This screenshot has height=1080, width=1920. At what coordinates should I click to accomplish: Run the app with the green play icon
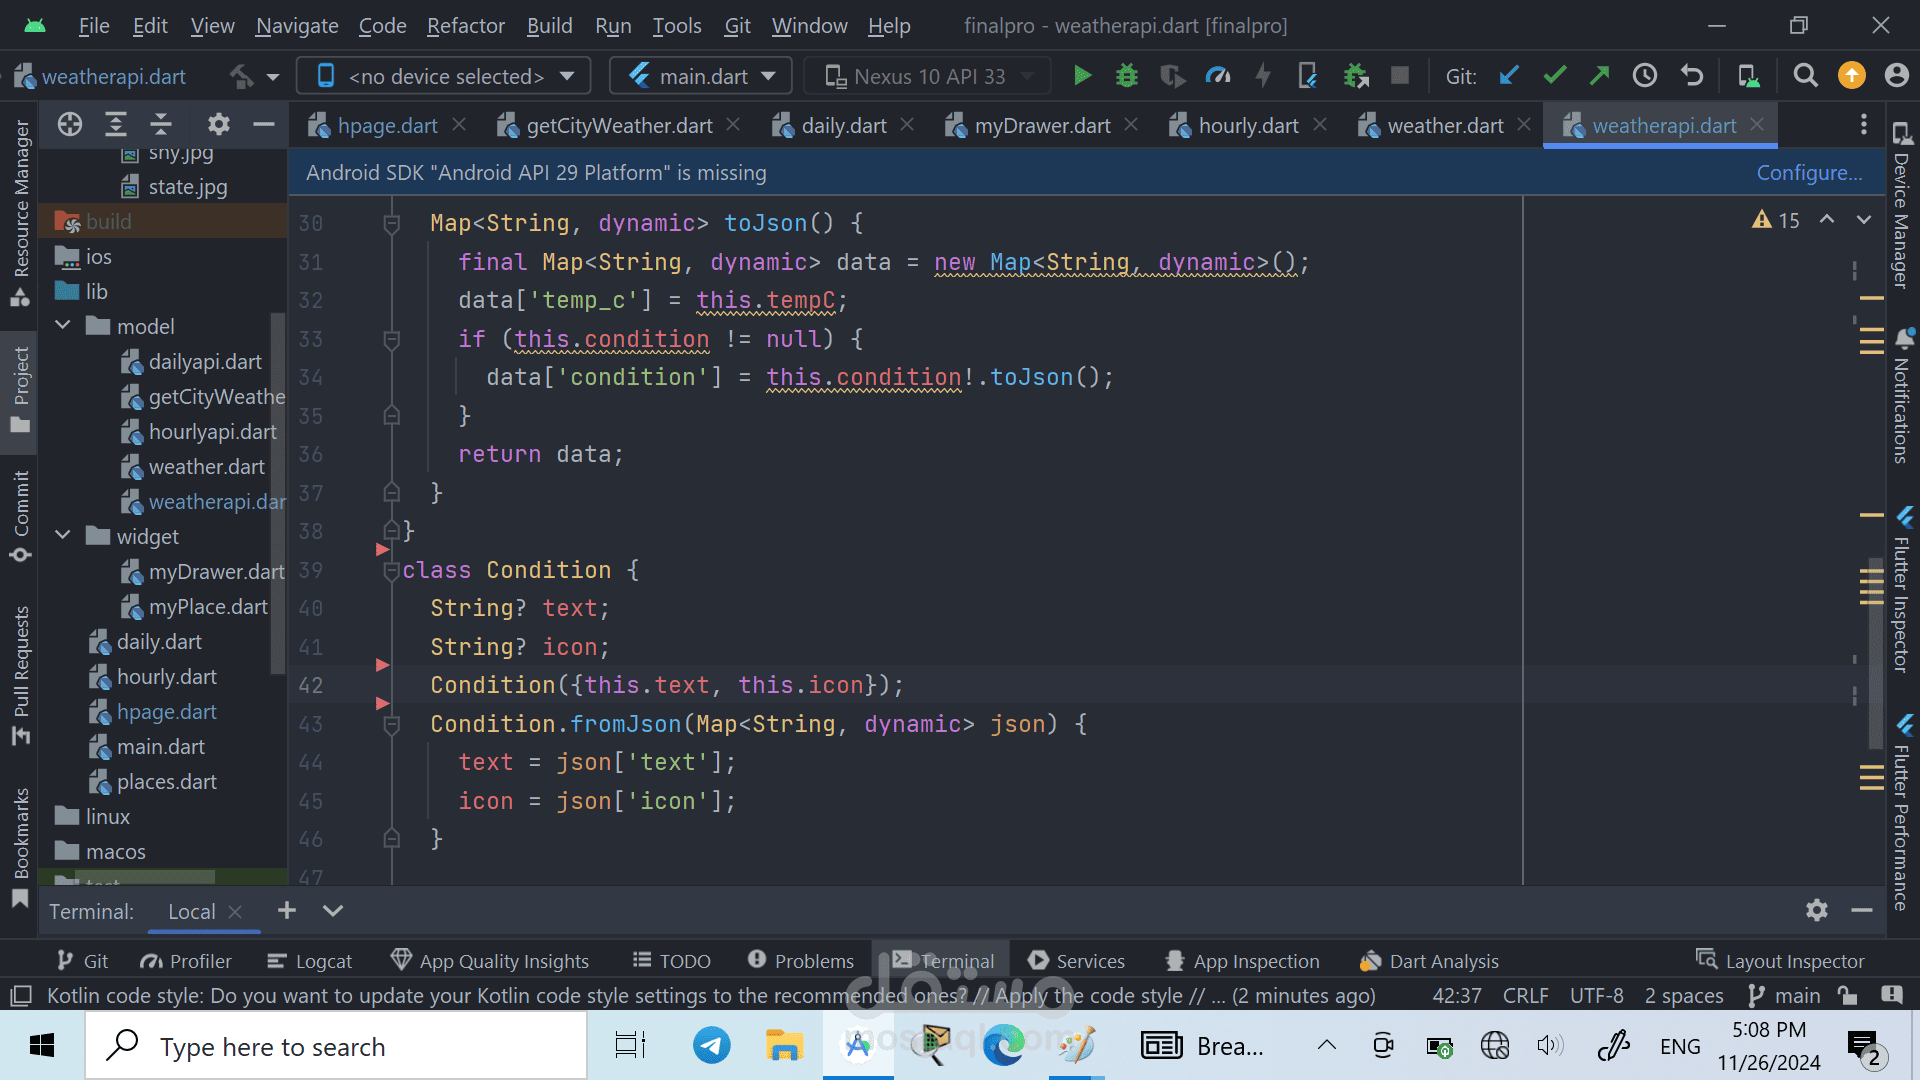[1082, 76]
